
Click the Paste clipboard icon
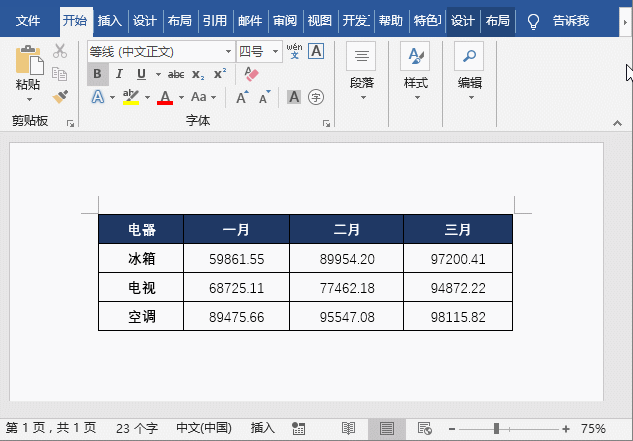tap(29, 61)
